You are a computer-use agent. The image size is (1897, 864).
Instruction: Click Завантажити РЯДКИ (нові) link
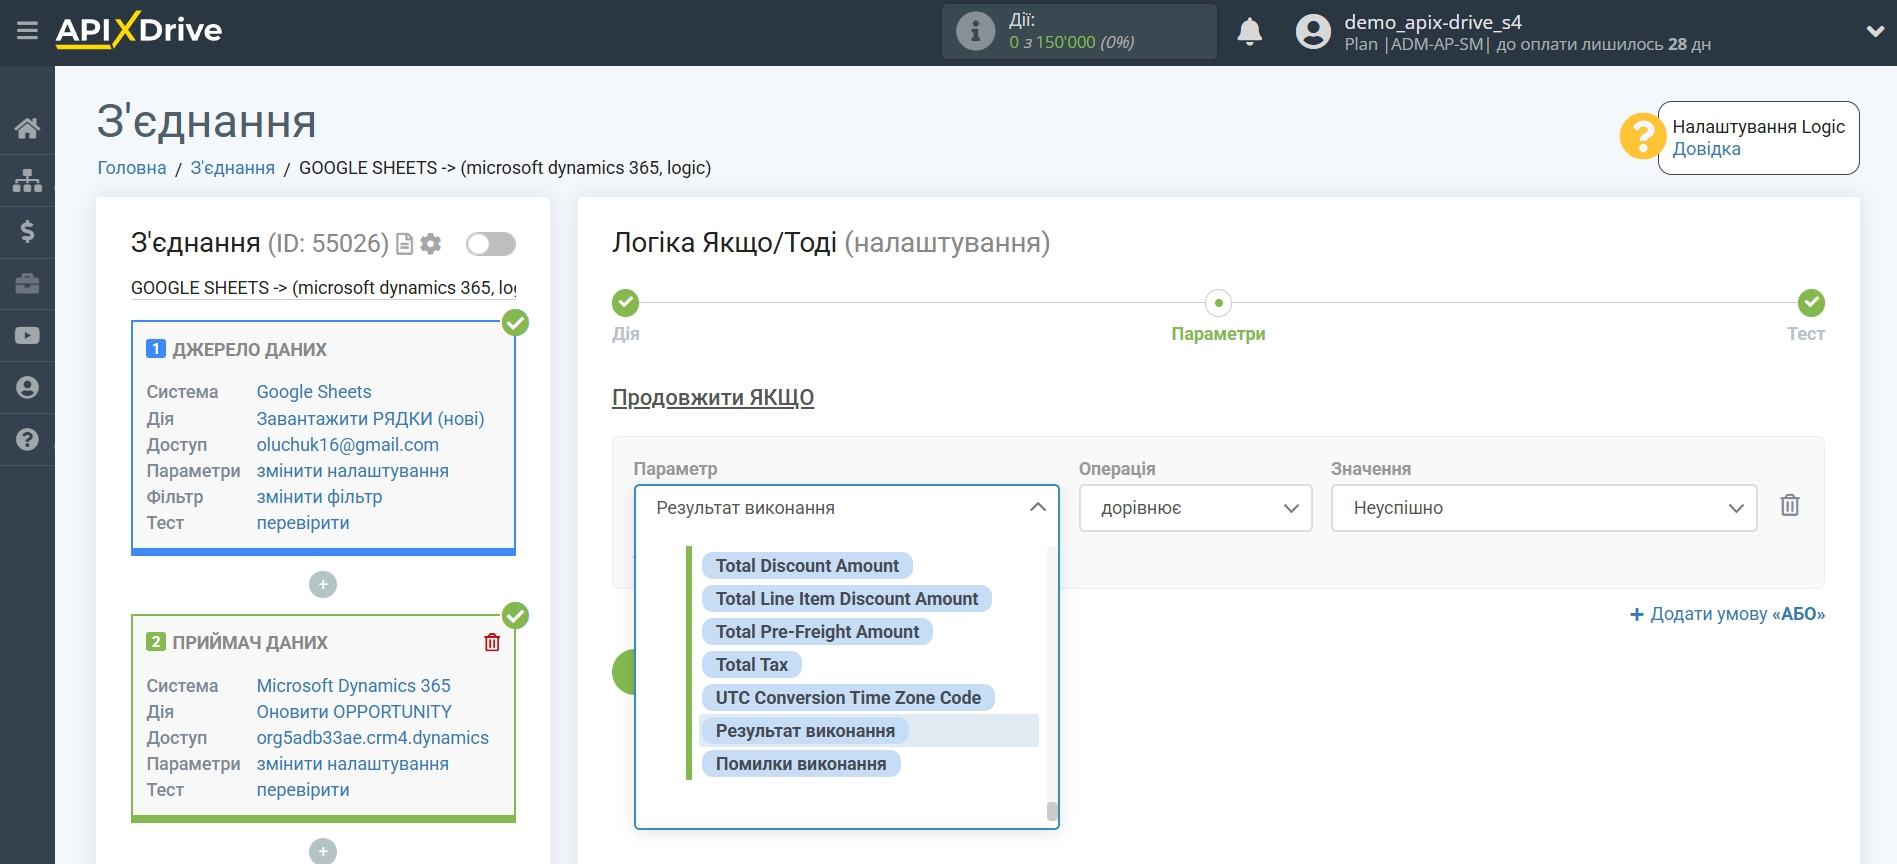[x=371, y=419]
